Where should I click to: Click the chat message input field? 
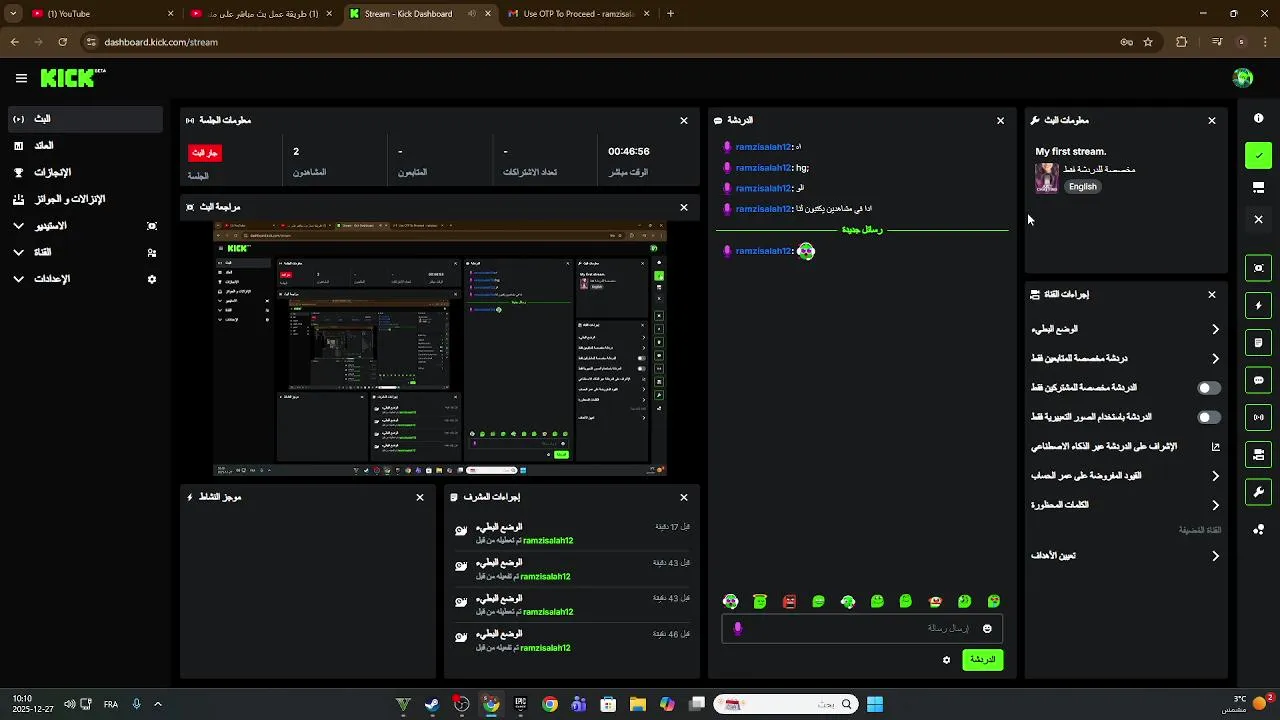click(862, 628)
